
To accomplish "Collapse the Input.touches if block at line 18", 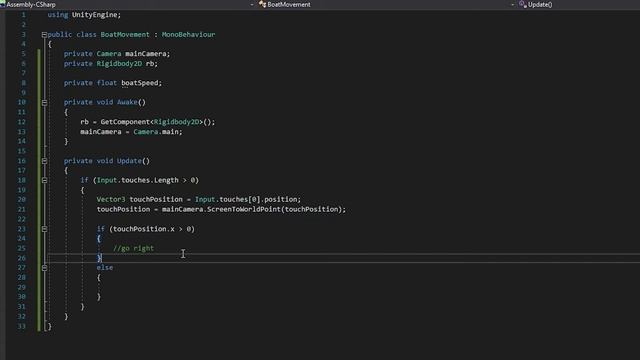I will coord(44,180).
